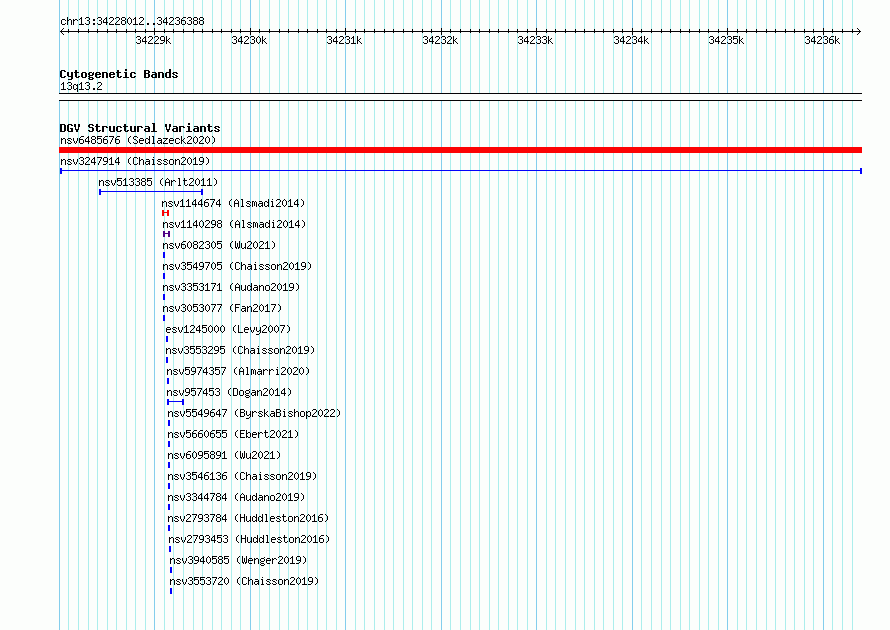
Task: Click nsv5660655 (Ebert2021) text
Action: coord(233,434)
